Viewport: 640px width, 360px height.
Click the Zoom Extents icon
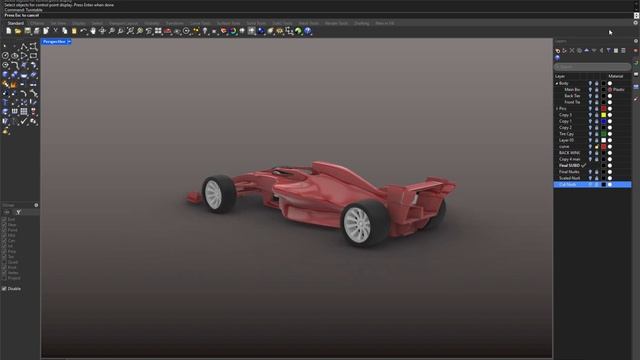point(130,31)
